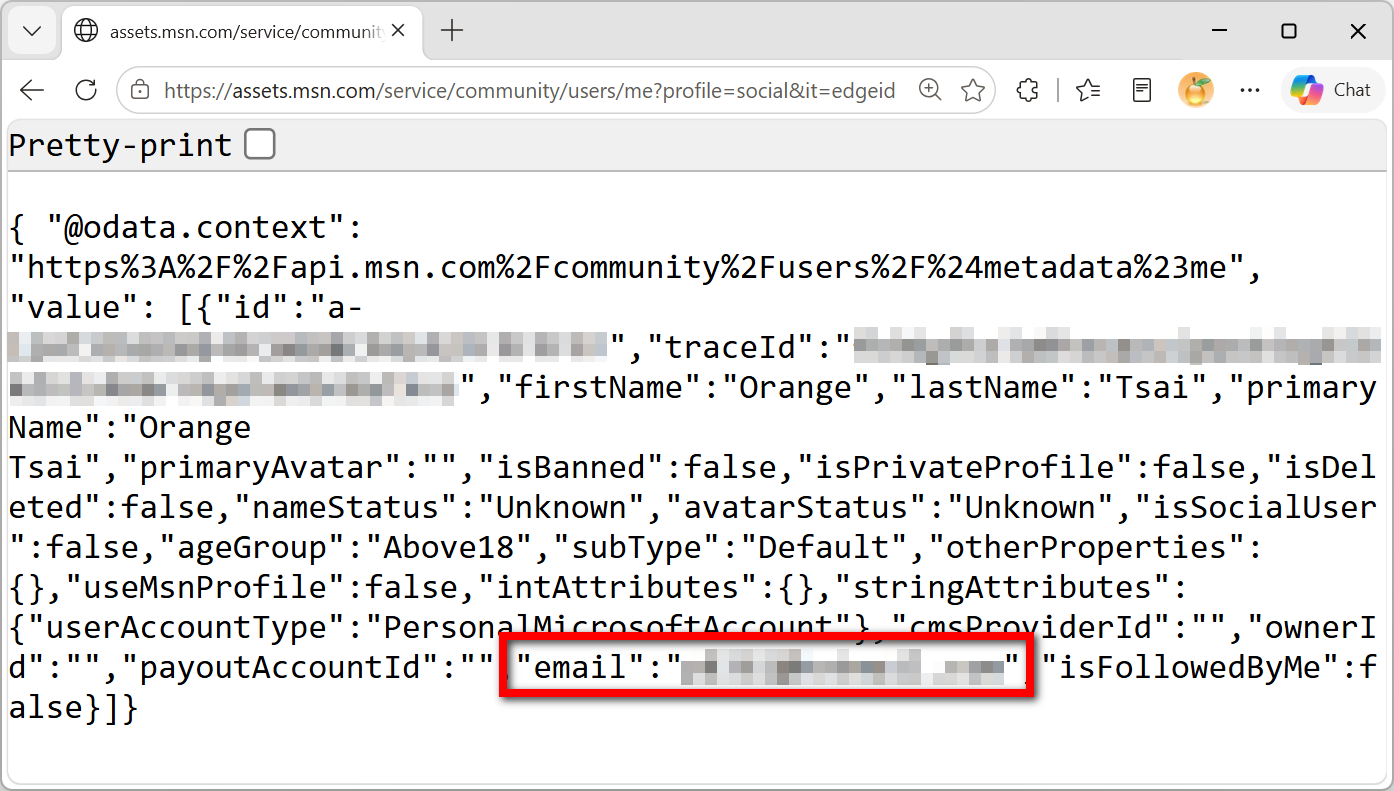Screen dimensions: 1394x791
Task: Open a new tab
Action: tap(452, 31)
